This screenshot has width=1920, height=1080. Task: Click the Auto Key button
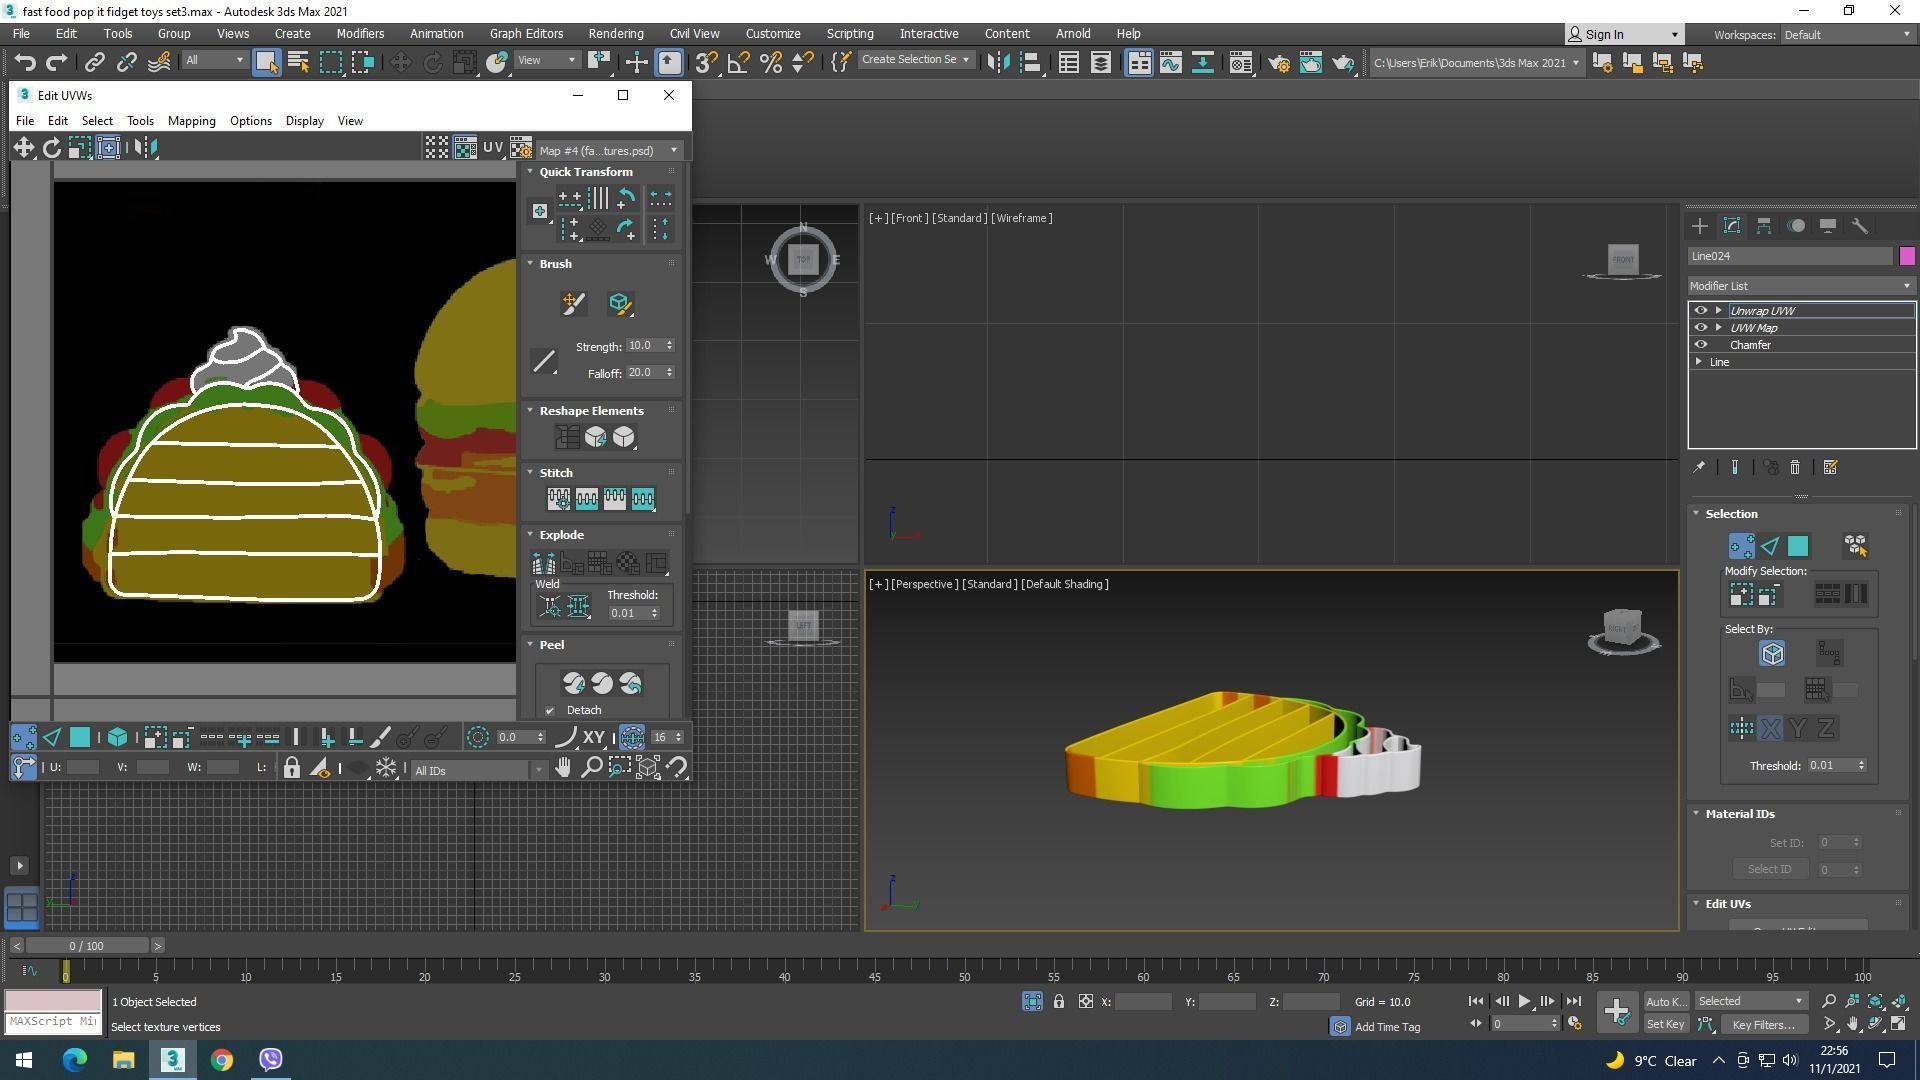tap(1665, 1001)
